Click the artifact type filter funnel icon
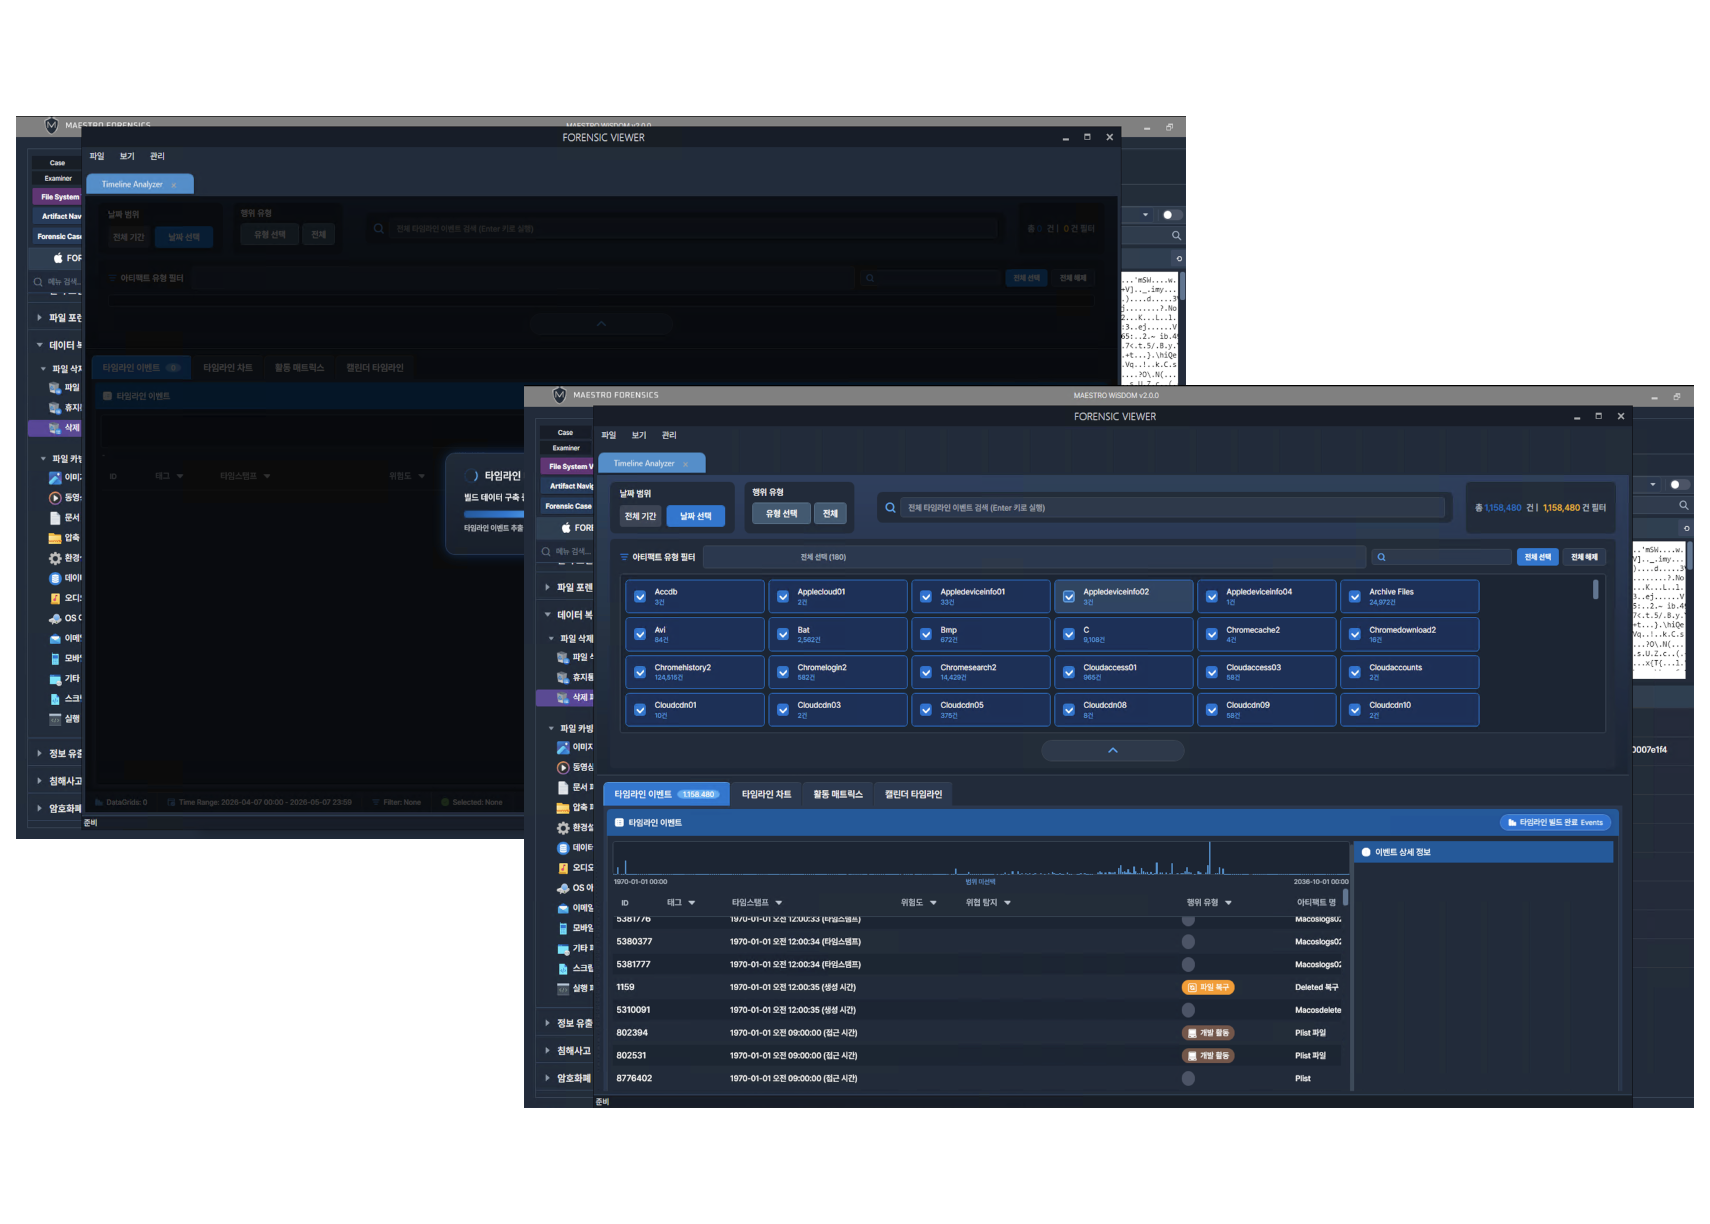Screen dimensions: 1710x1224 (624, 557)
